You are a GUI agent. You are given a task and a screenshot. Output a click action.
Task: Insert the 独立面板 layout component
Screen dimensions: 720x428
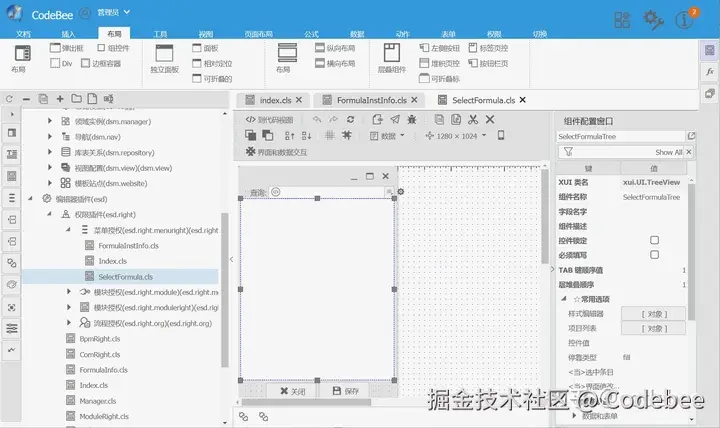tap(164, 59)
